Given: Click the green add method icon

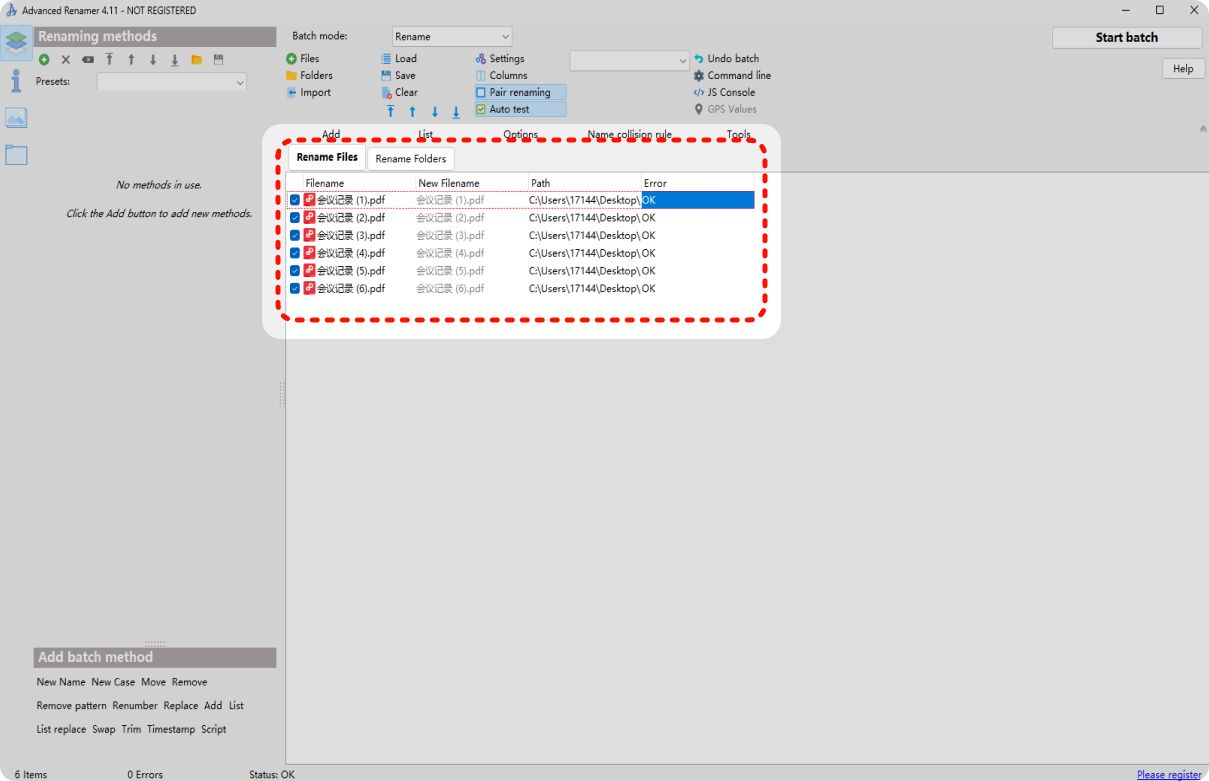Looking at the screenshot, I should coord(44,60).
